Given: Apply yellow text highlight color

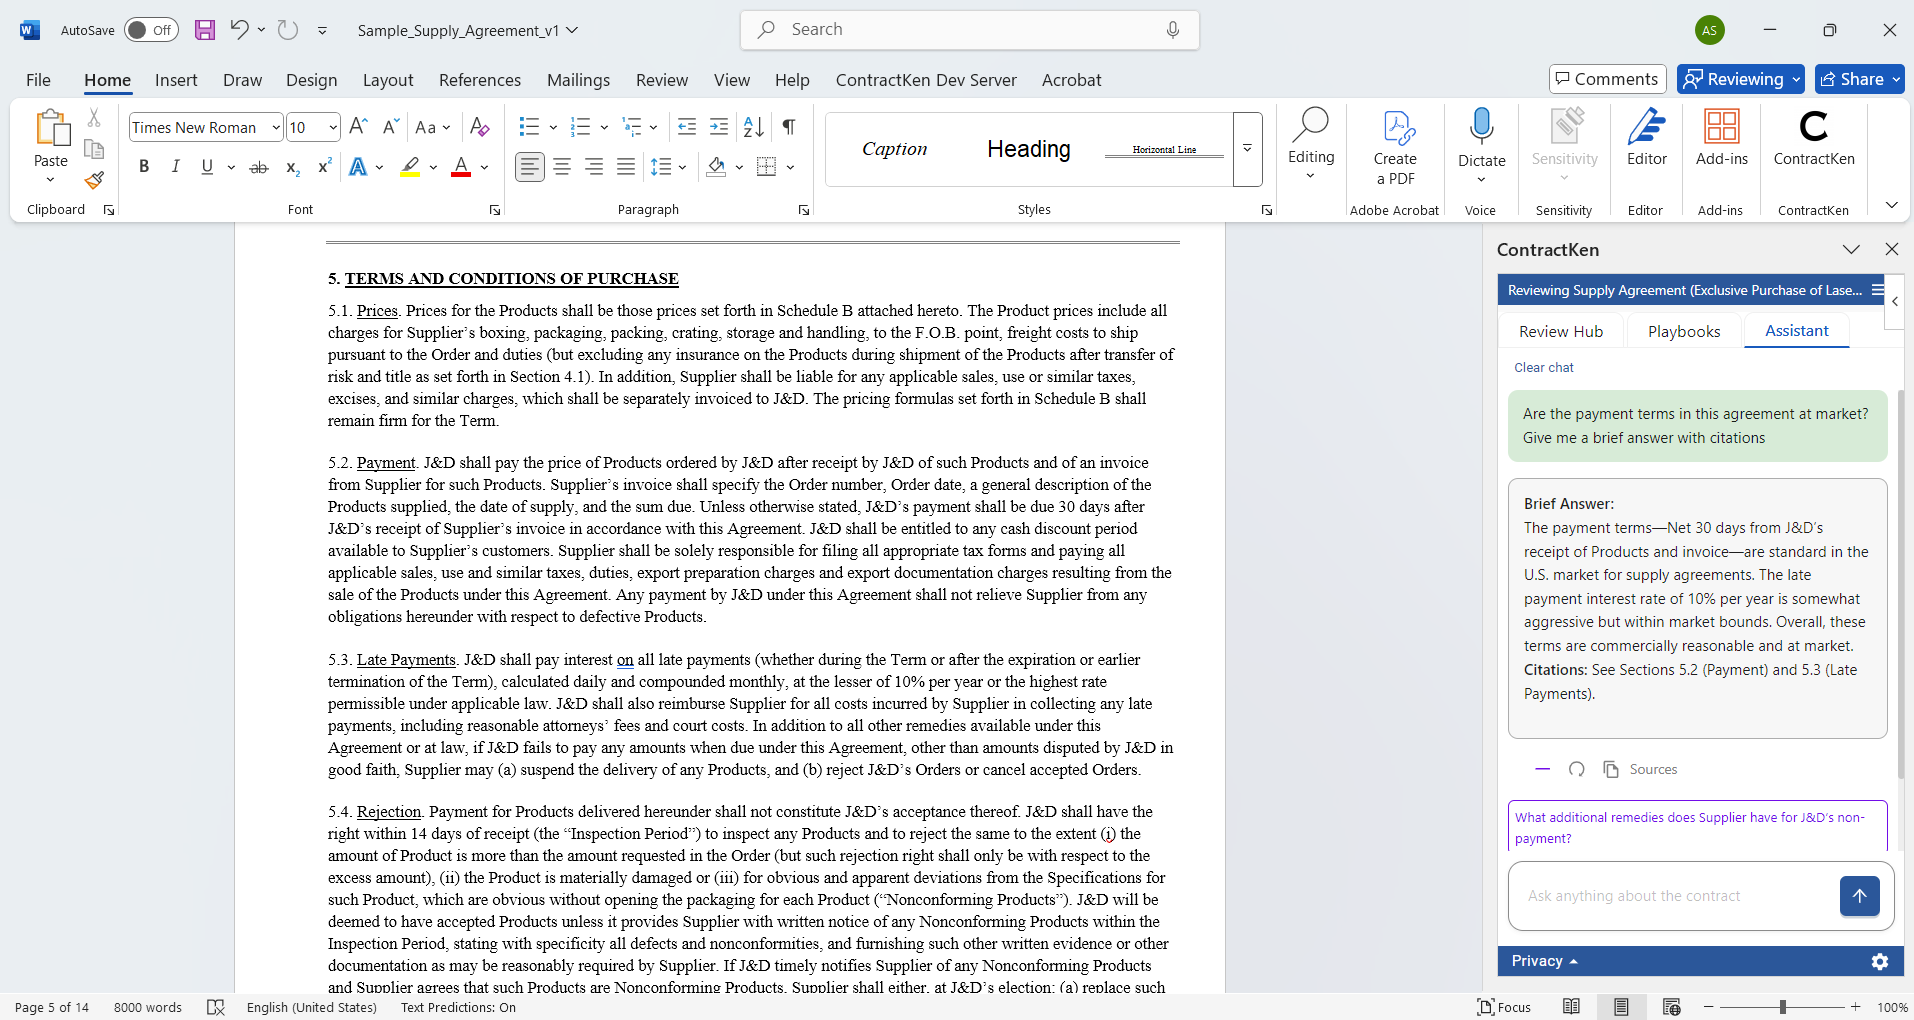Looking at the screenshot, I should point(410,167).
